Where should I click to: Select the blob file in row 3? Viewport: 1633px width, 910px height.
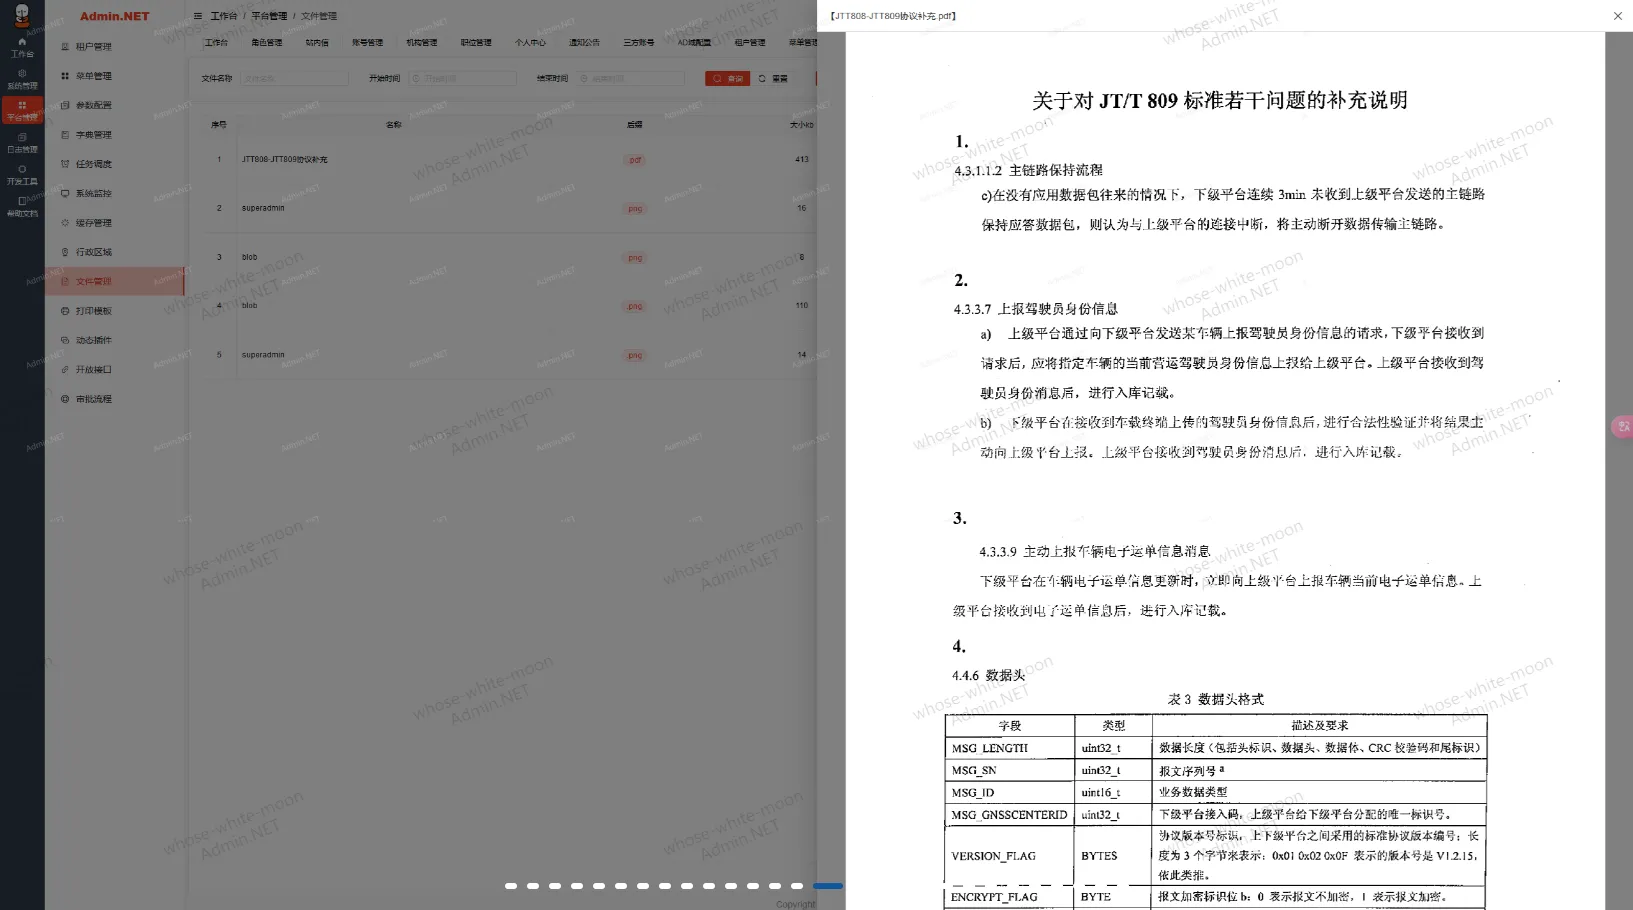tap(249, 257)
